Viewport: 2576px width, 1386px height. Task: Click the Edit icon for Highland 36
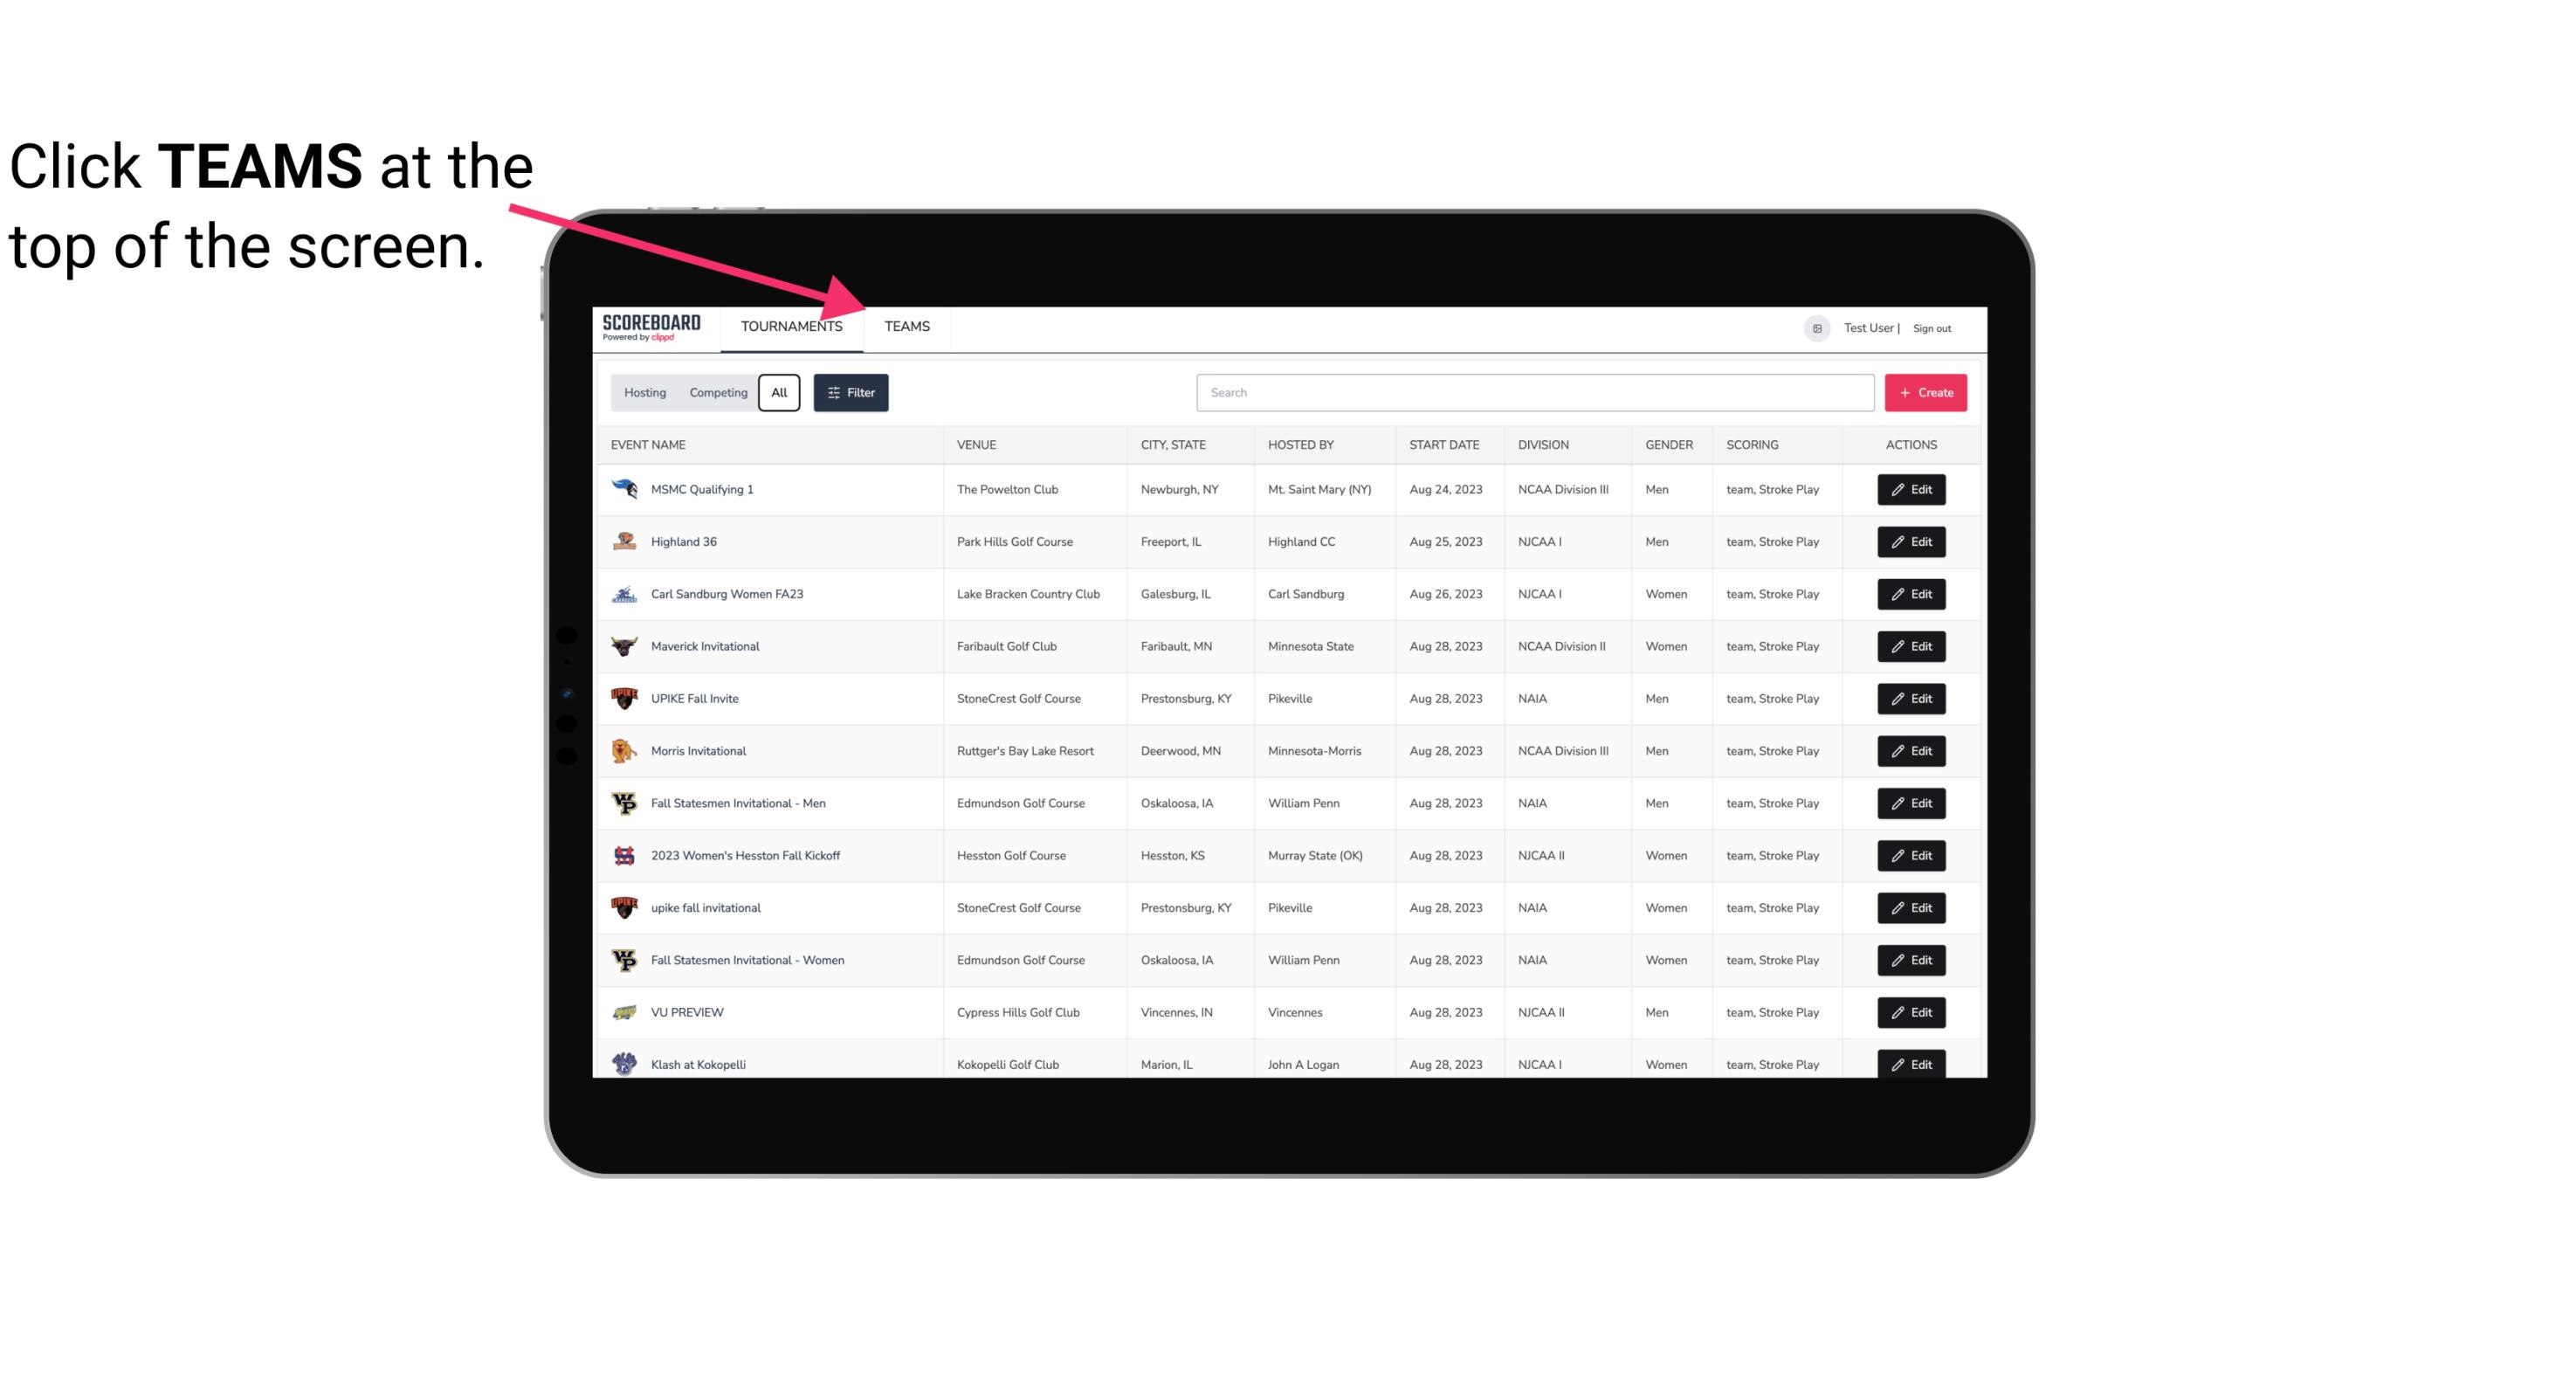[x=1911, y=543]
